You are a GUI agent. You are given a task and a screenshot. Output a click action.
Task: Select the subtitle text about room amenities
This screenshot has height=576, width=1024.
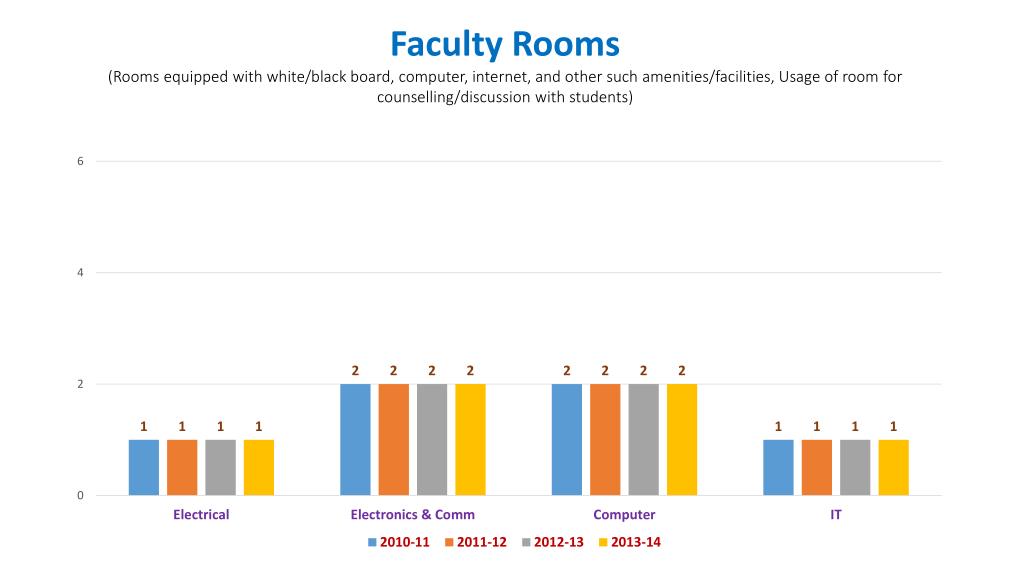click(x=505, y=87)
